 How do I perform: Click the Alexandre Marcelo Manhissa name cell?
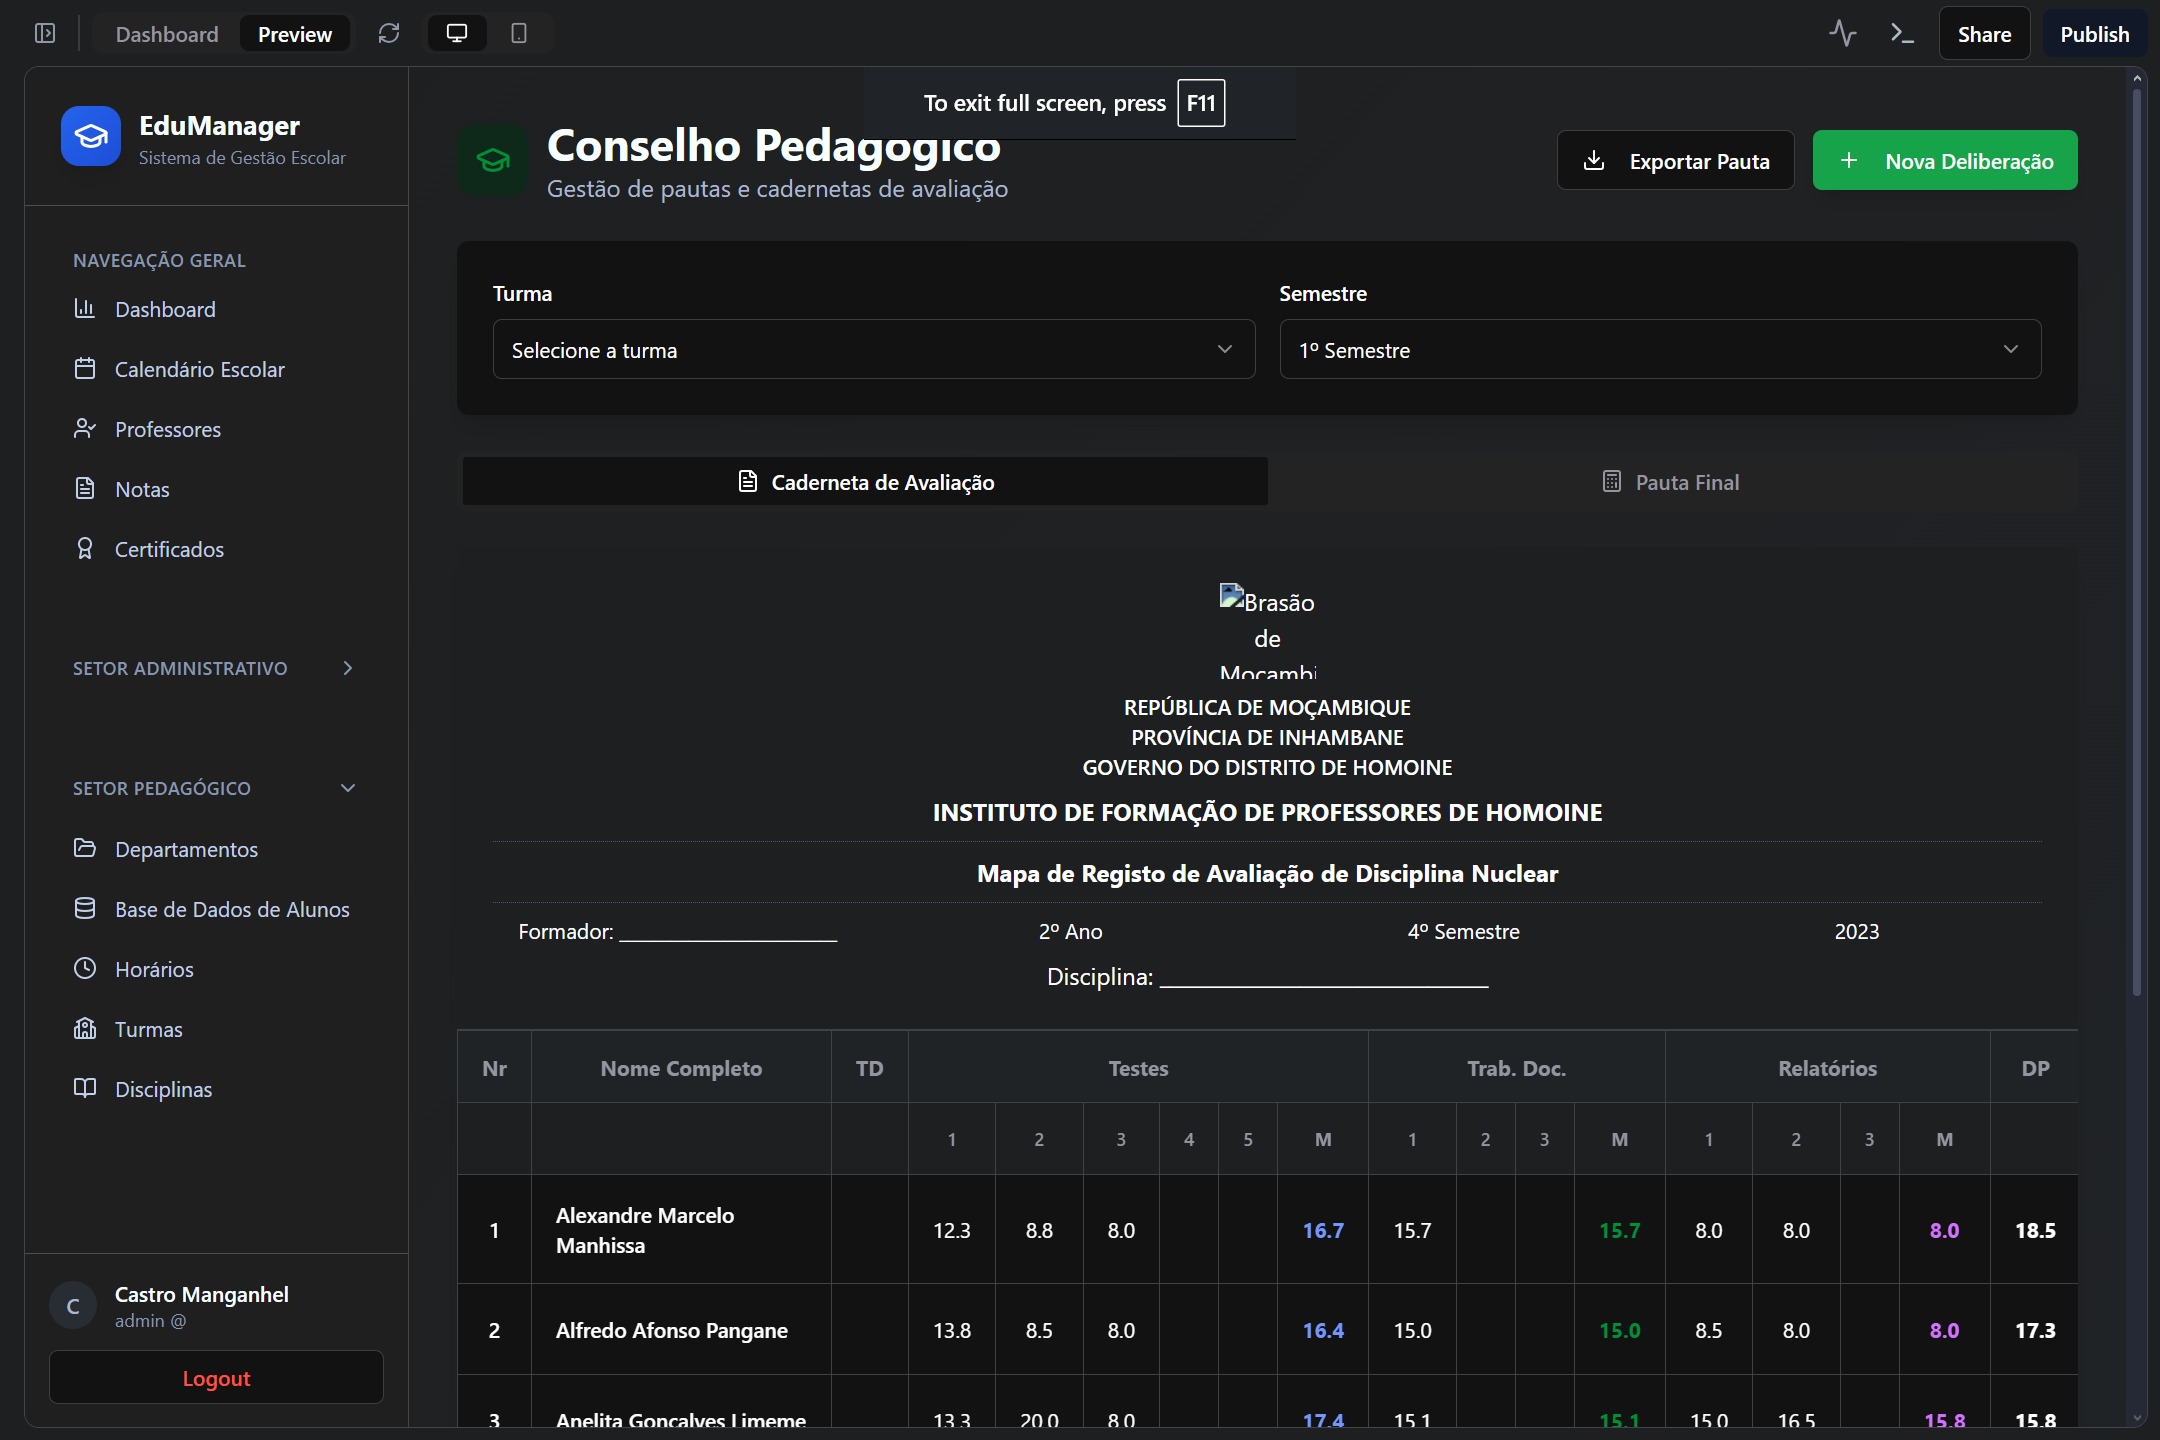(x=681, y=1230)
